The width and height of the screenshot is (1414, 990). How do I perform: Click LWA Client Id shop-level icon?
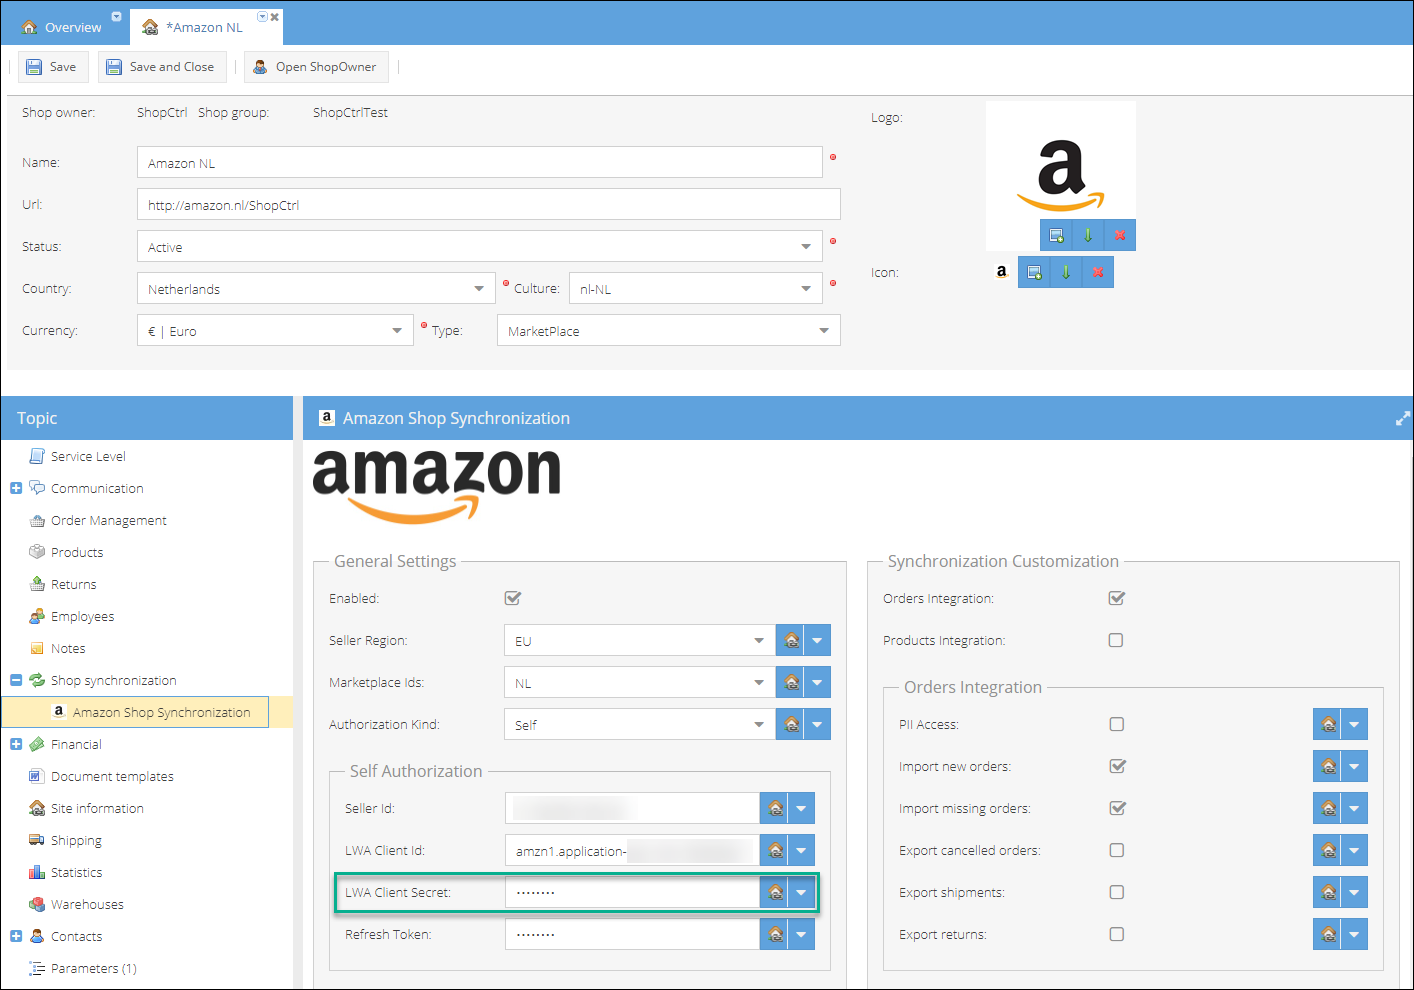[775, 850]
